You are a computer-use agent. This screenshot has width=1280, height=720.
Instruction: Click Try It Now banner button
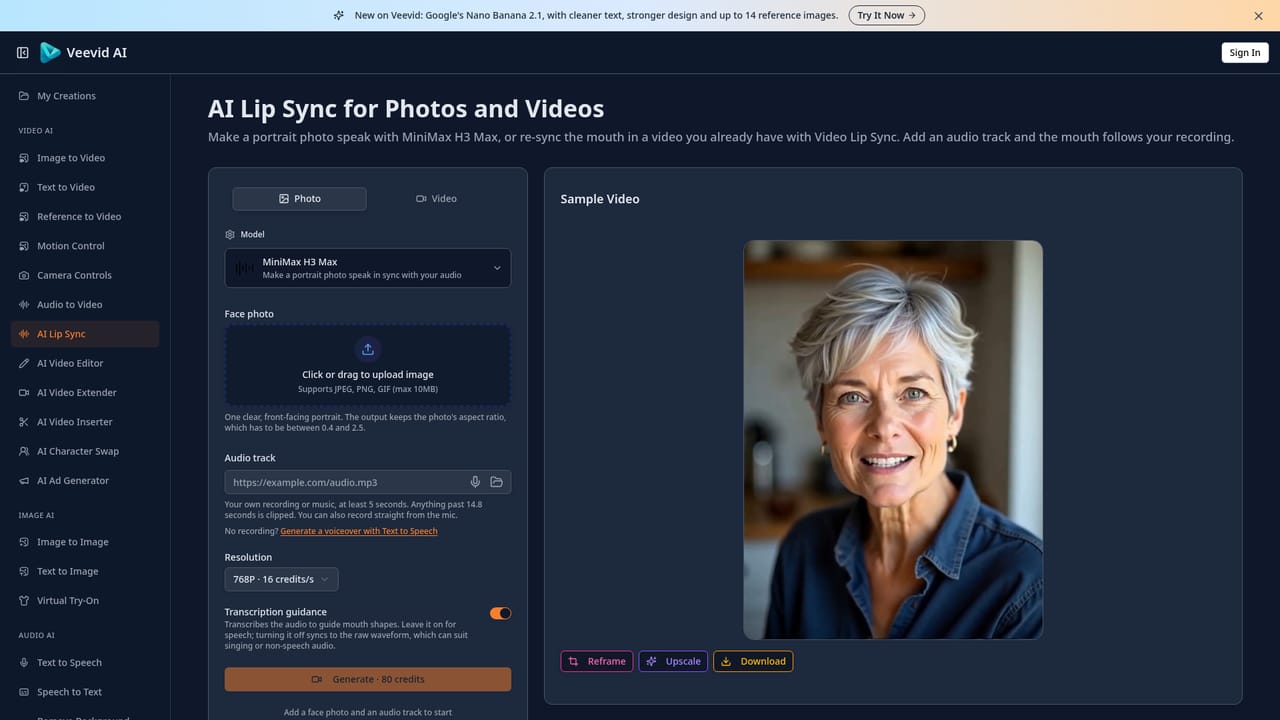(x=887, y=15)
